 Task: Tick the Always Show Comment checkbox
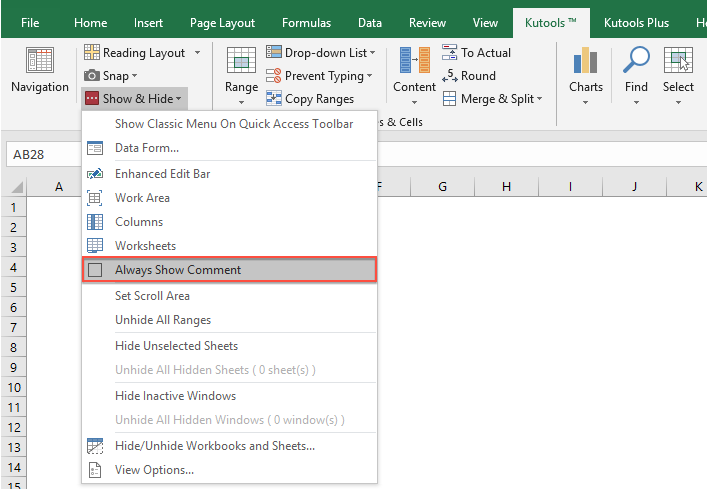(95, 270)
